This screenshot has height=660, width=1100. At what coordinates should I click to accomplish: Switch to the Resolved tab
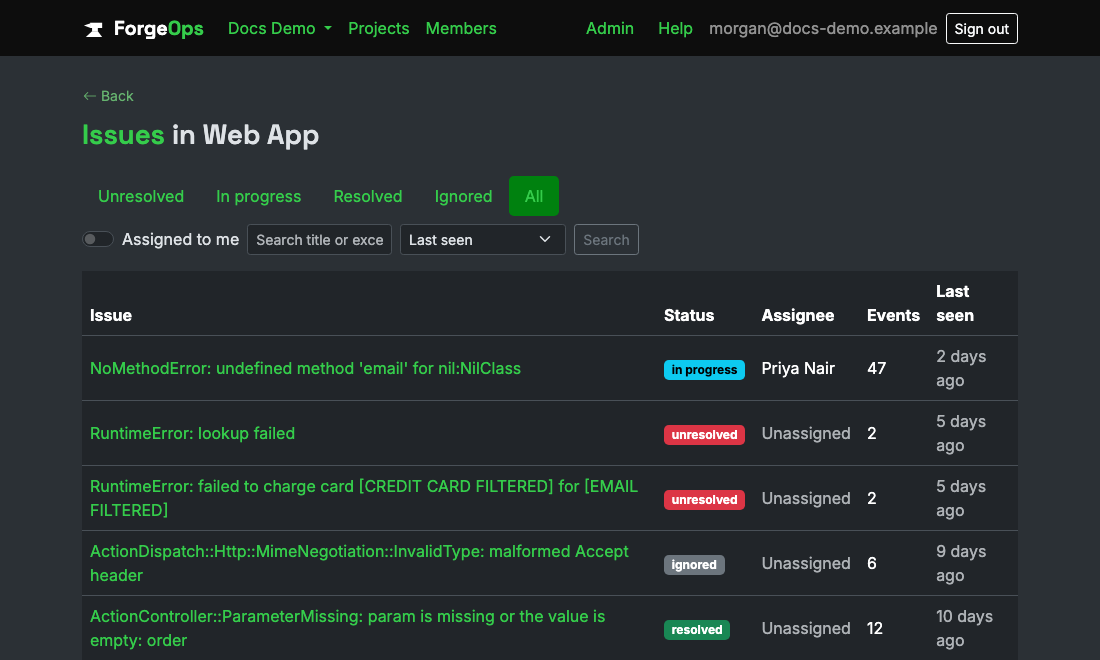(x=368, y=196)
